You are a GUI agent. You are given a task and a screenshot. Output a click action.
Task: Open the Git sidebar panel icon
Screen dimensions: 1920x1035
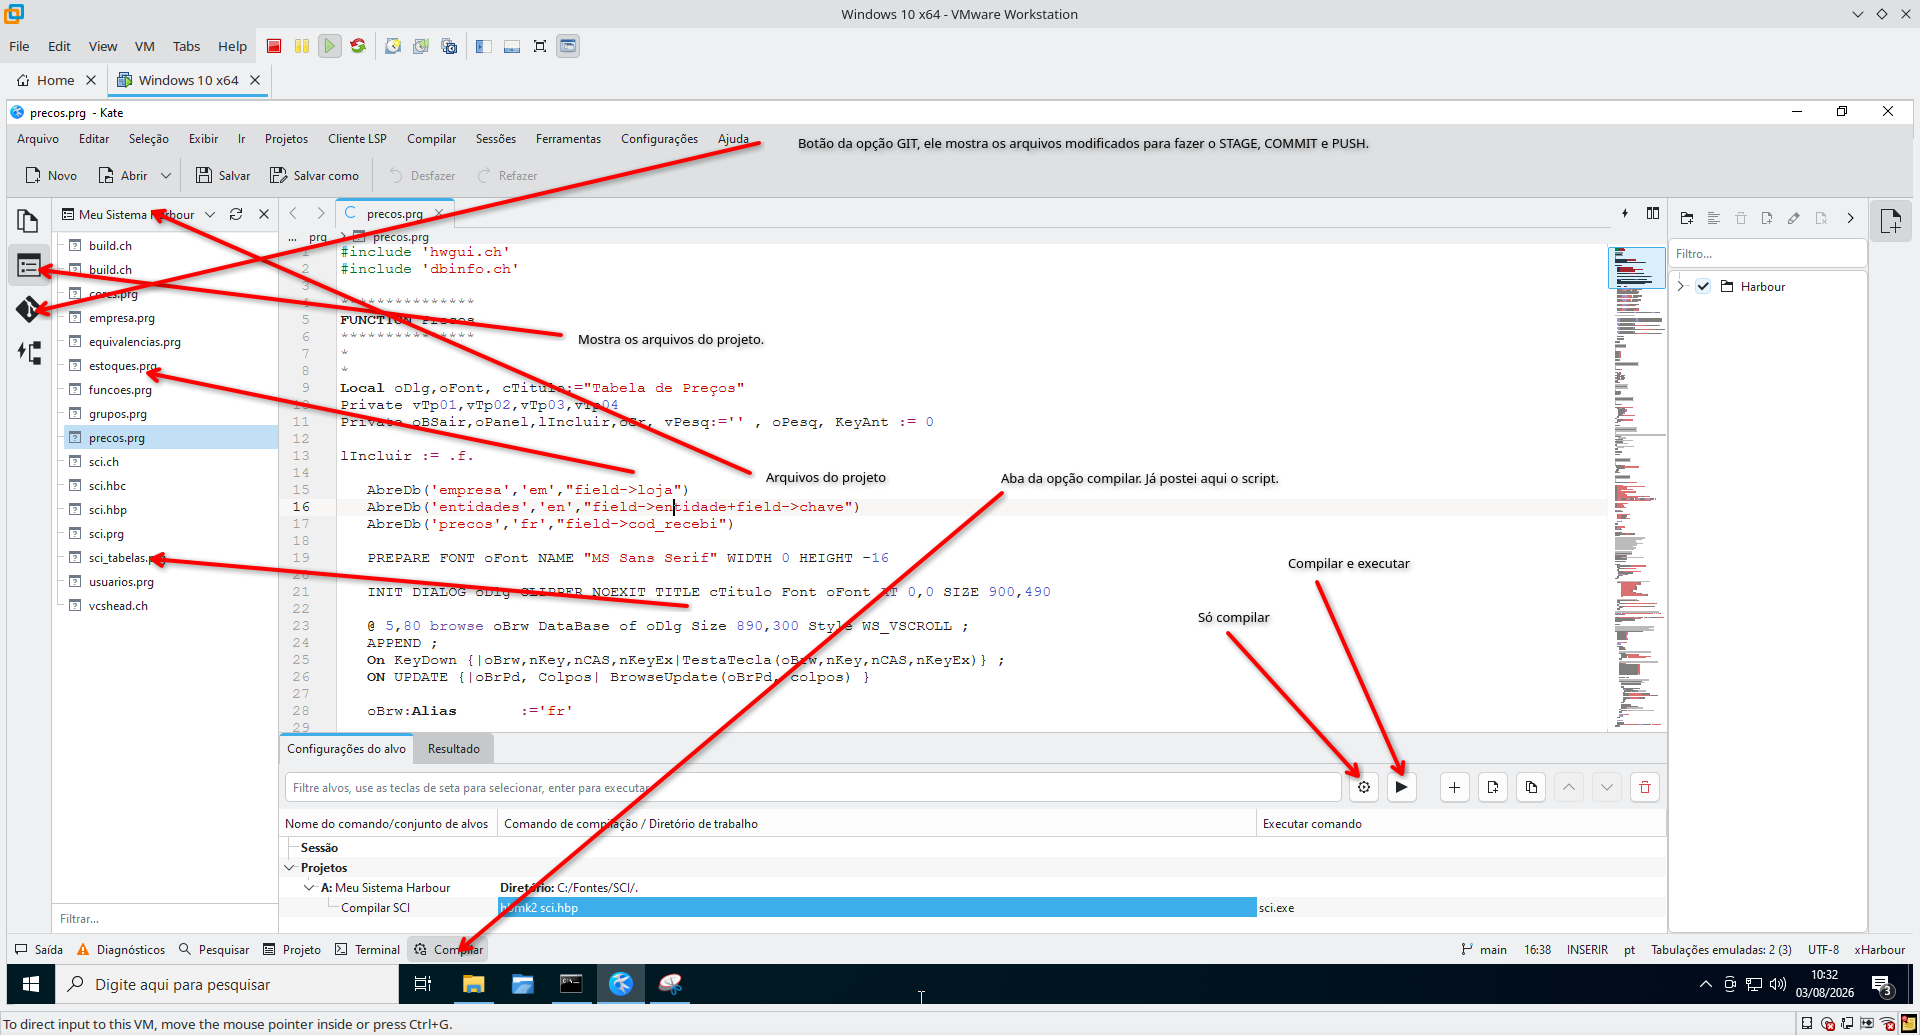(x=28, y=309)
